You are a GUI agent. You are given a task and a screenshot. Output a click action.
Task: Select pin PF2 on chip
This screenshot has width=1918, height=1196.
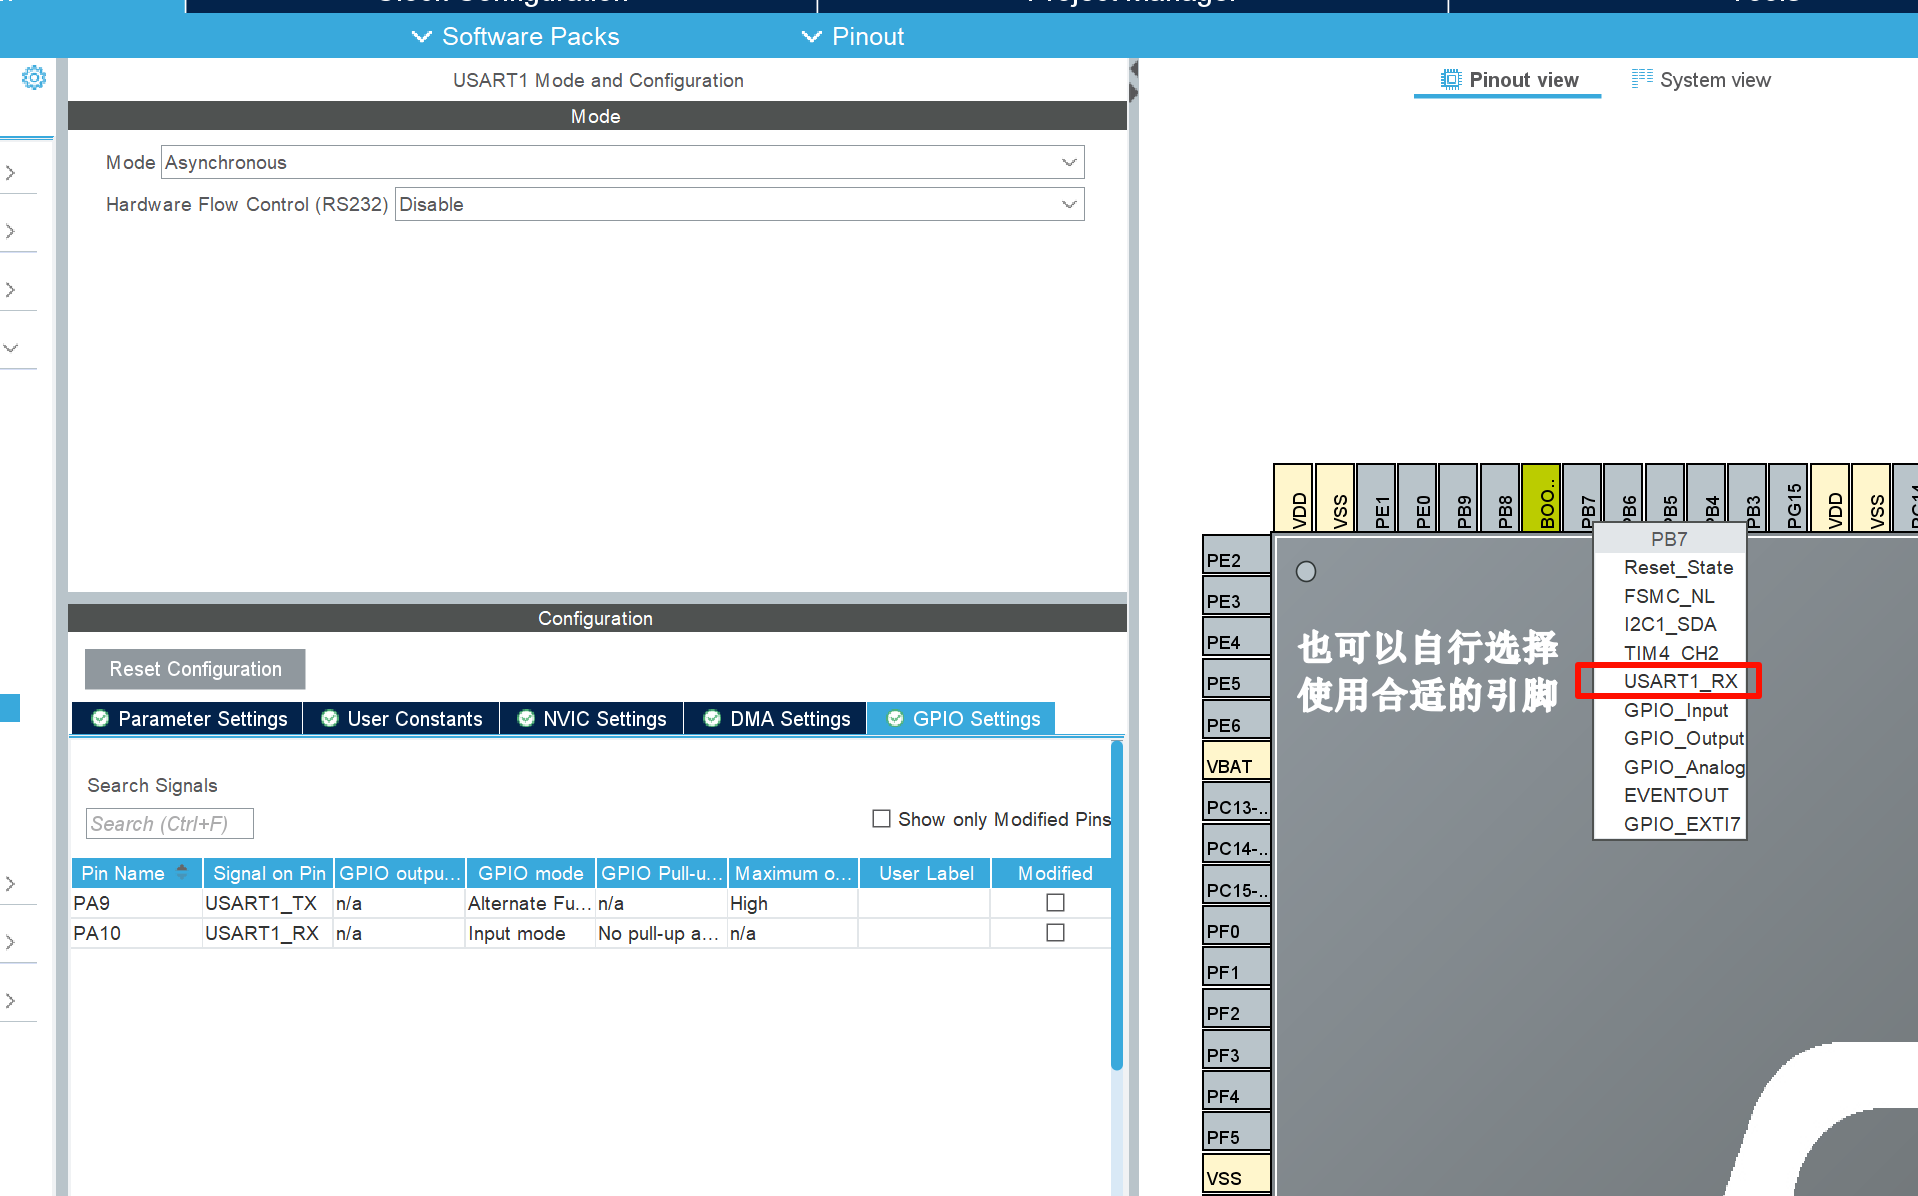(x=1236, y=1008)
